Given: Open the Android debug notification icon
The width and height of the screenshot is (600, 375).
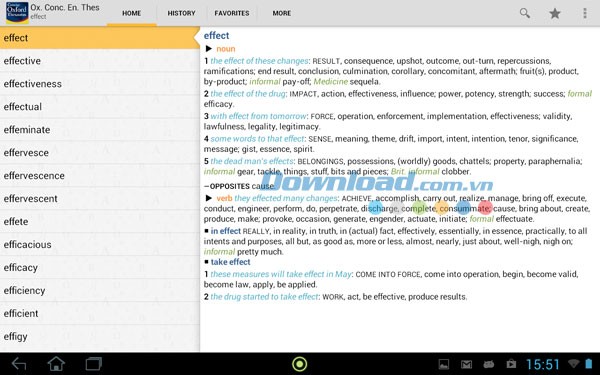Looking at the screenshot, I should (x=489, y=364).
